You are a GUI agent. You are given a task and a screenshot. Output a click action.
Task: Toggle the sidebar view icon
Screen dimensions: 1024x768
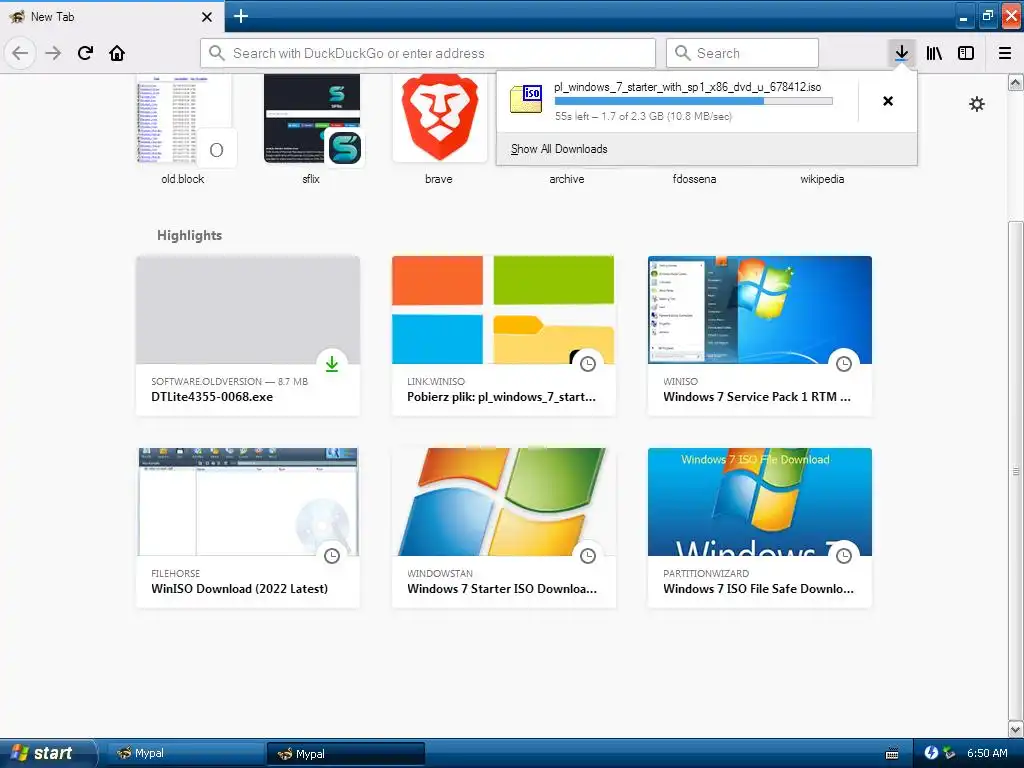click(966, 53)
